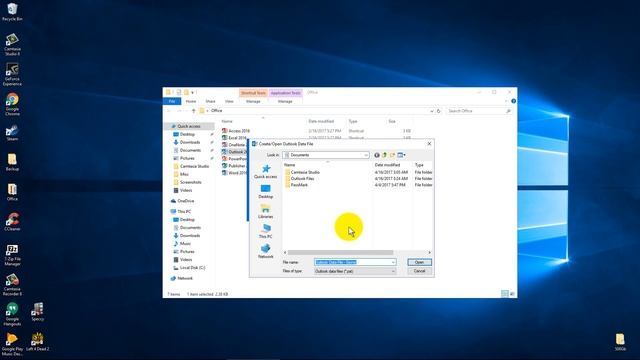The height and width of the screenshot is (360, 640).
Task: Select the Office folder on the desktop
Action: point(12,192)
